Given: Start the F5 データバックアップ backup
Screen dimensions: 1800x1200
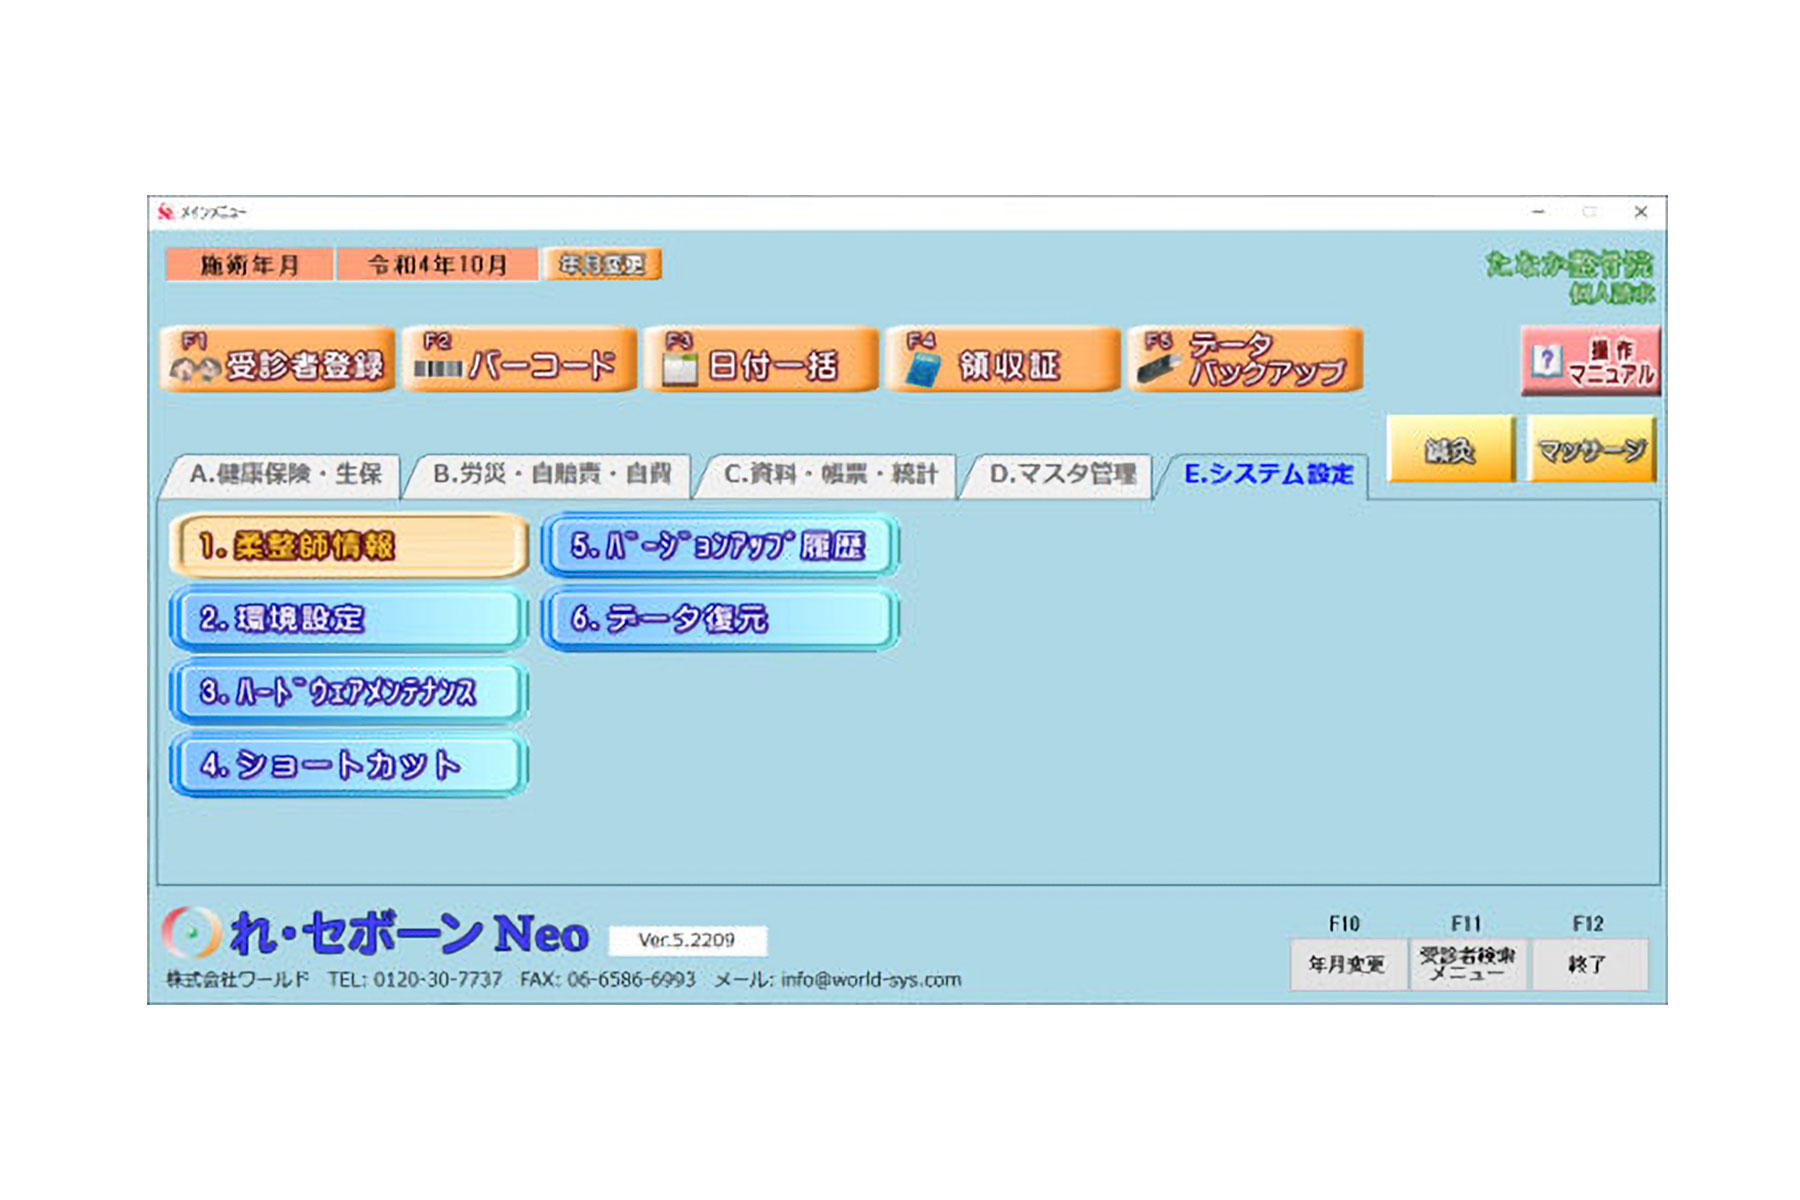Looking at the screenshot, I should click(1245, 360).
